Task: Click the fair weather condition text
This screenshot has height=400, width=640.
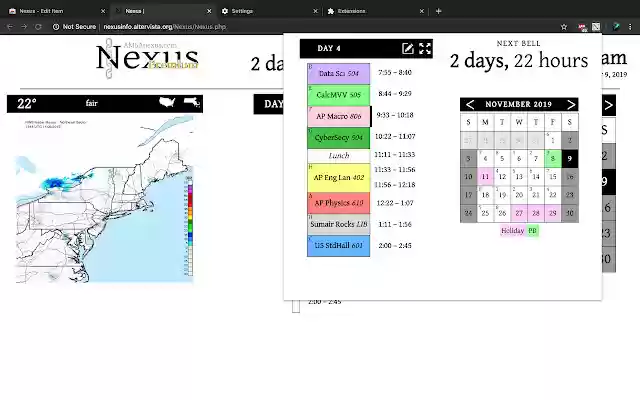Action: (91, 103)
